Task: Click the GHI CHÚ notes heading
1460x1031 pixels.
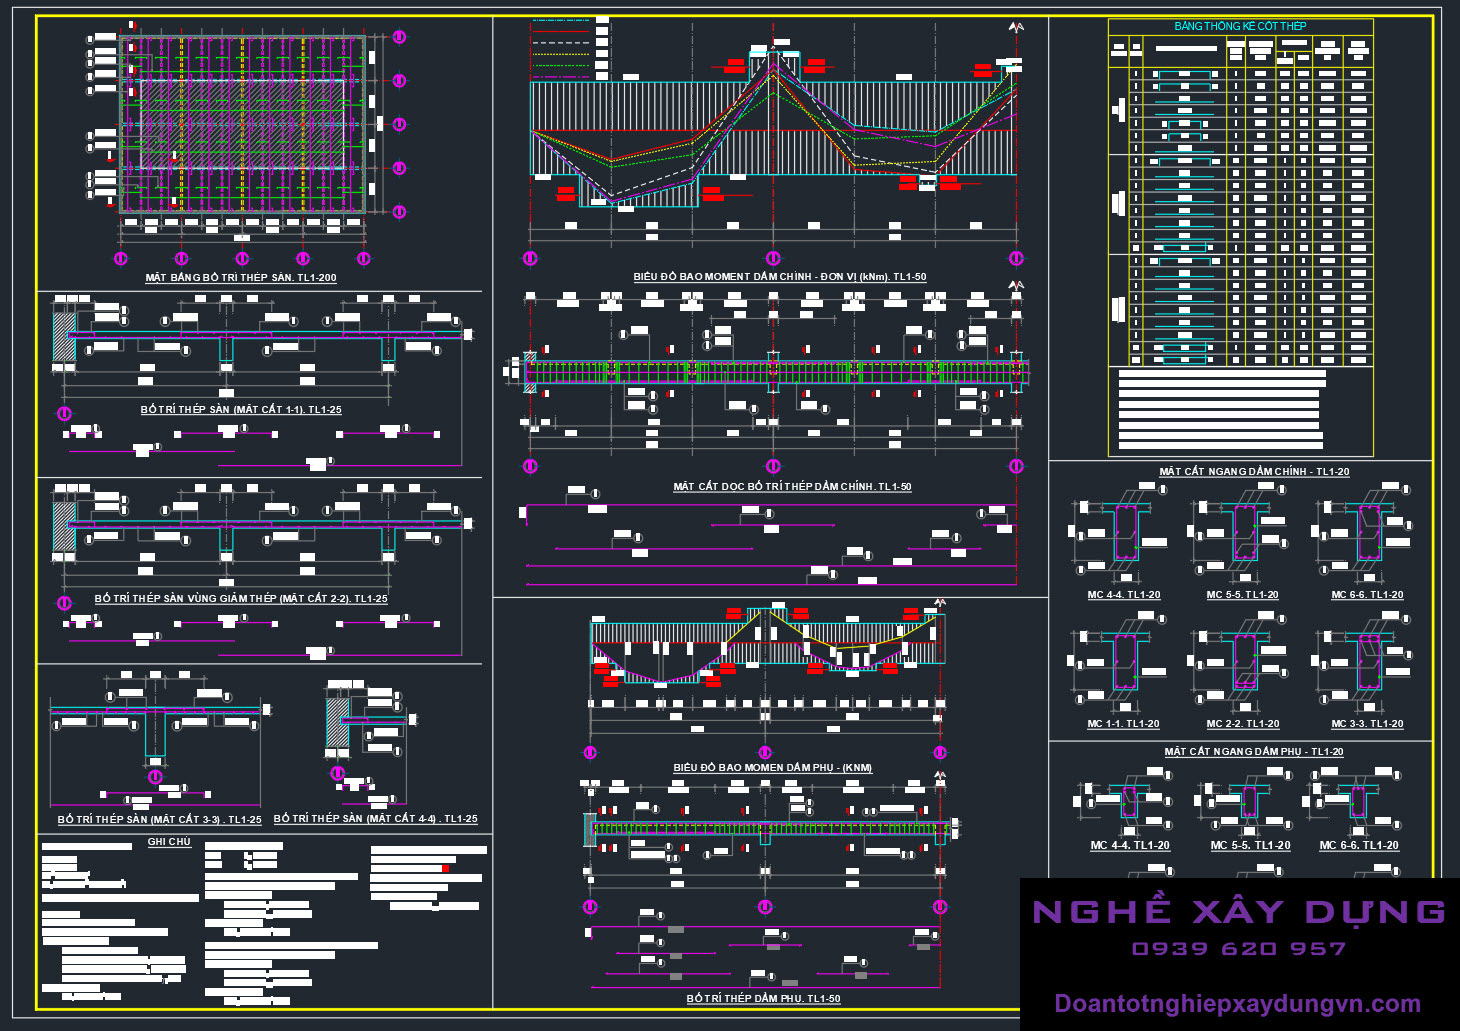Action: [169, 842]
